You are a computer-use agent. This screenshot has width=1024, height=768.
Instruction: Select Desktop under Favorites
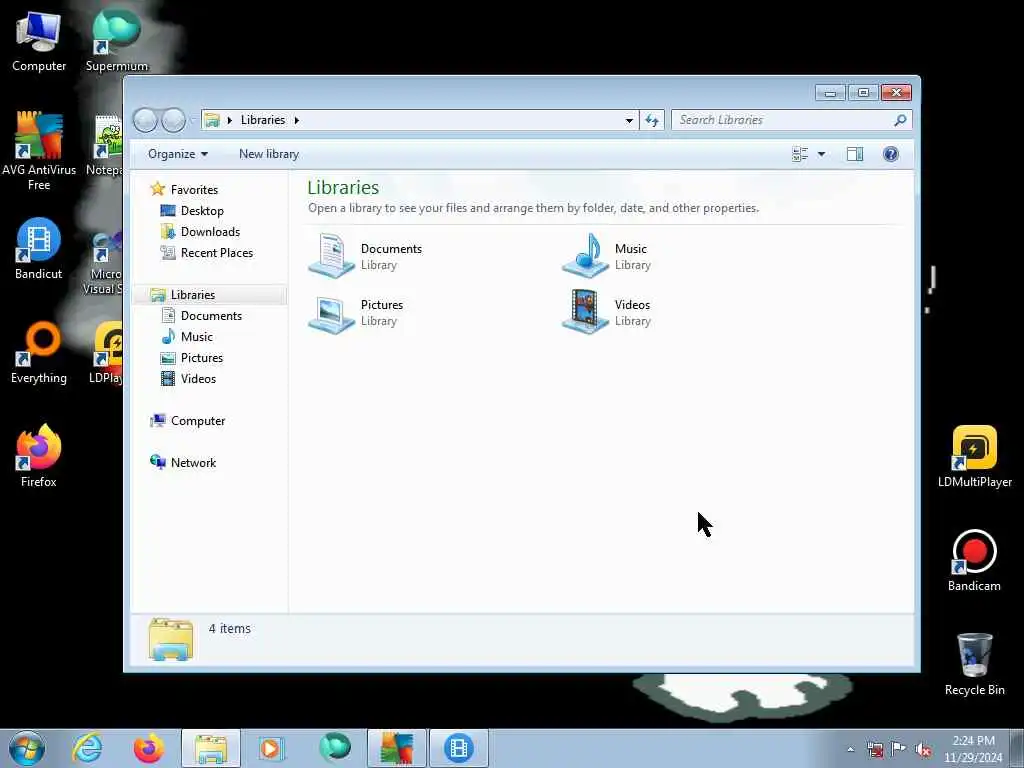click(193, 211)
